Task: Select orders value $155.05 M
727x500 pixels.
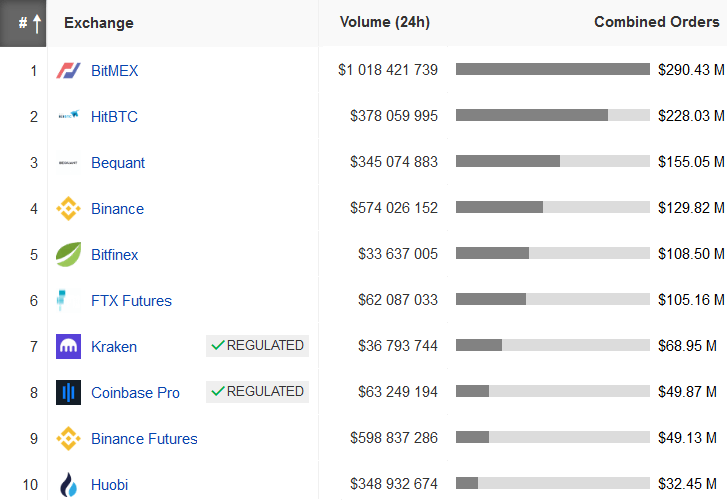Action: [691, 161]
